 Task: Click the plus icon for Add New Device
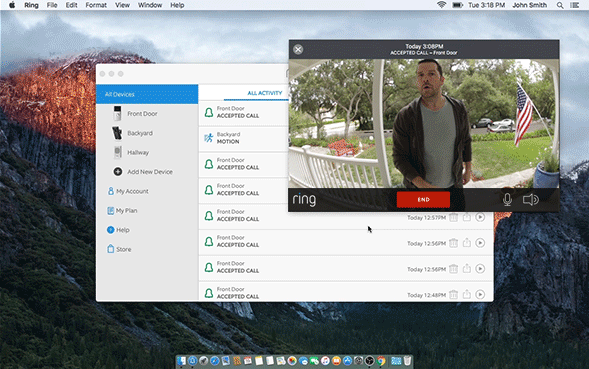[x=118, y=172]
